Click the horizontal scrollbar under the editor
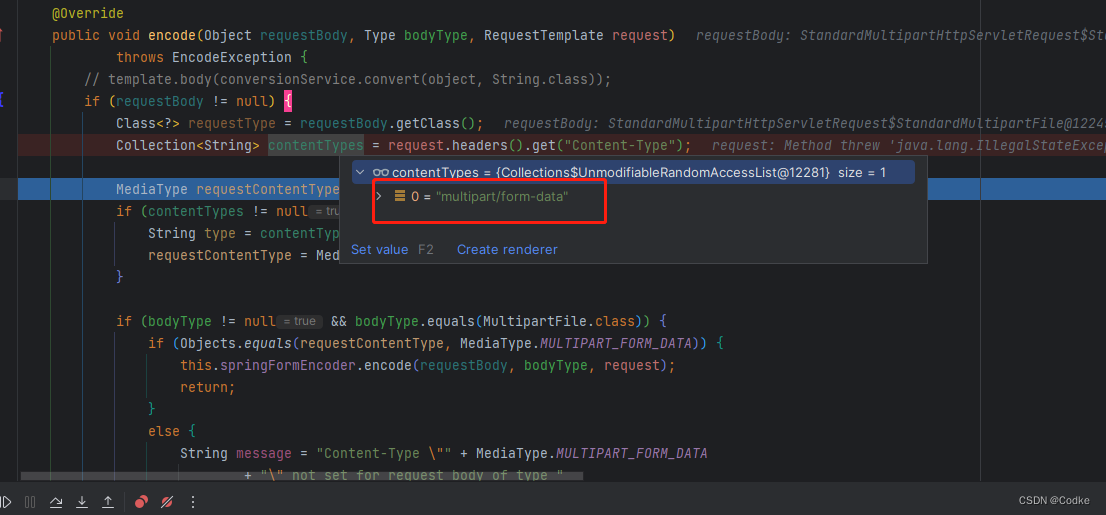This screenshot has height=515, width=1106. (302, 477)
